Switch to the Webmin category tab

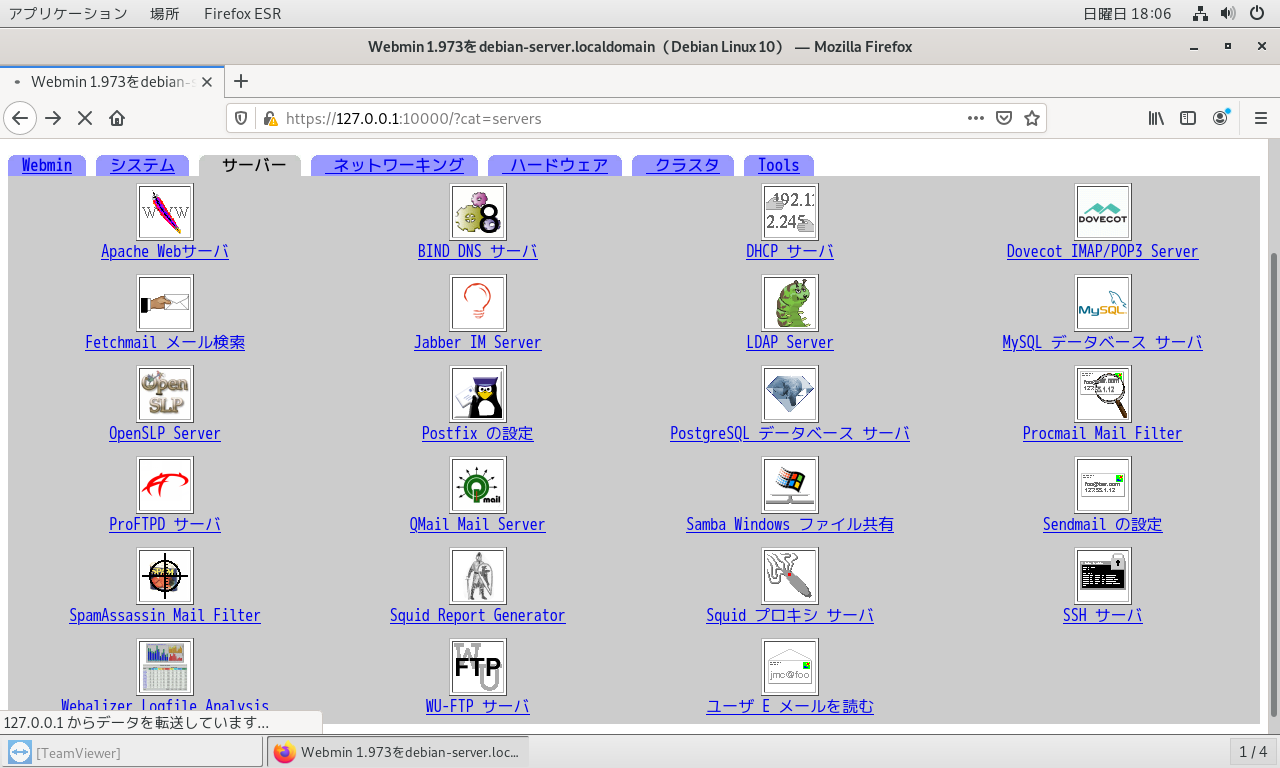click(x=47, y=166)
